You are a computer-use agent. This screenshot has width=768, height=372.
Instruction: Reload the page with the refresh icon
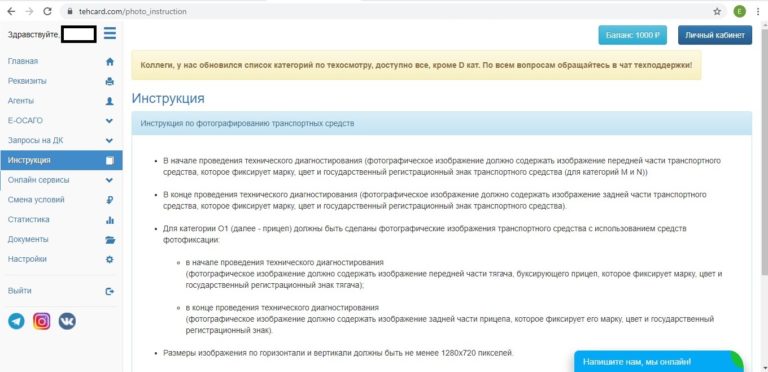point(48,11)
